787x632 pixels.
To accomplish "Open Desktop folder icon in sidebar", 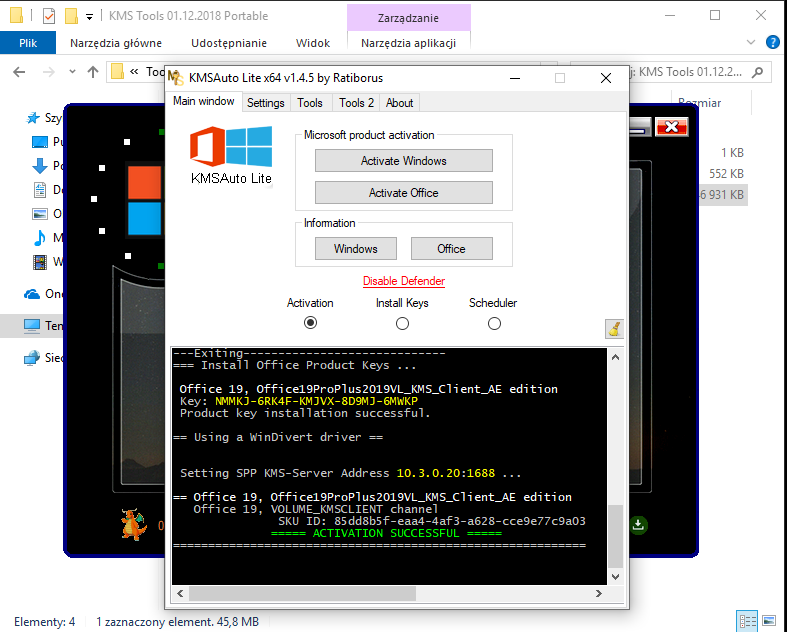I will click(40, 142).
